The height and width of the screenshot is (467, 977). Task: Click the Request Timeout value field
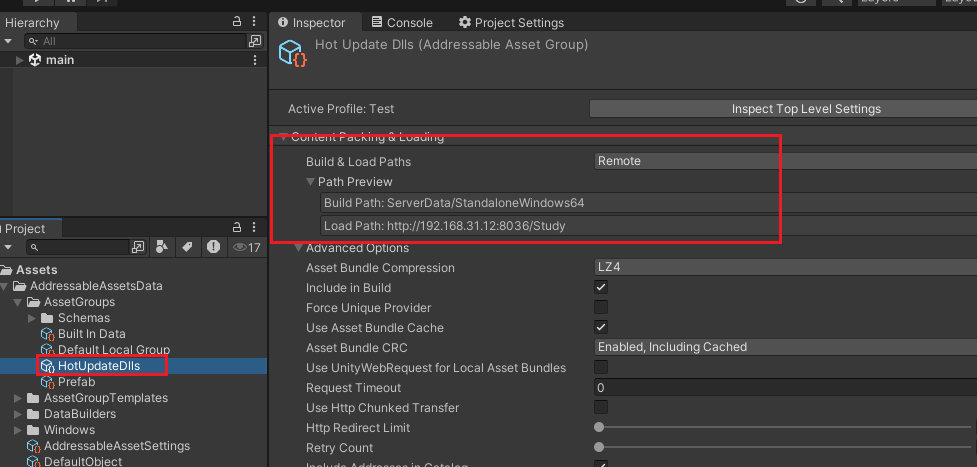pos(785,387)
